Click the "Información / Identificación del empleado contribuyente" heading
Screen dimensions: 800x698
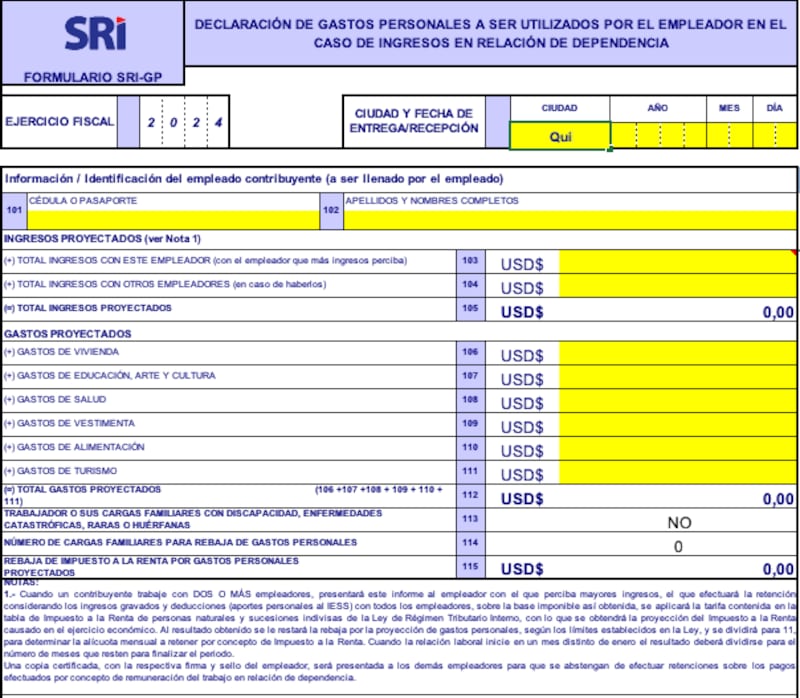pos(254,179)
